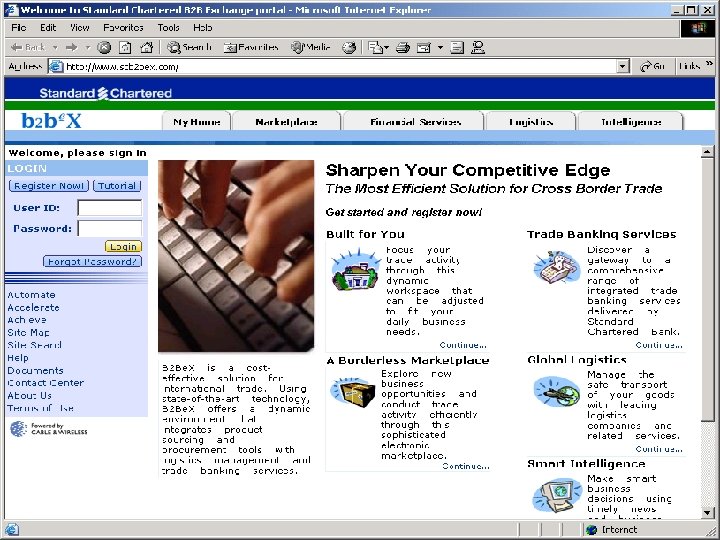This screenshot has width=720, height=540.
Task: Open the View menu
Action: point(79,28)
